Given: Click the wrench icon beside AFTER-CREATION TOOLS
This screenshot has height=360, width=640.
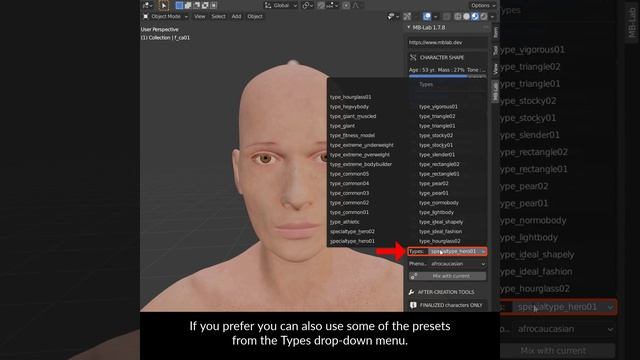Looking at the screenshot, I should click(411, 292).
